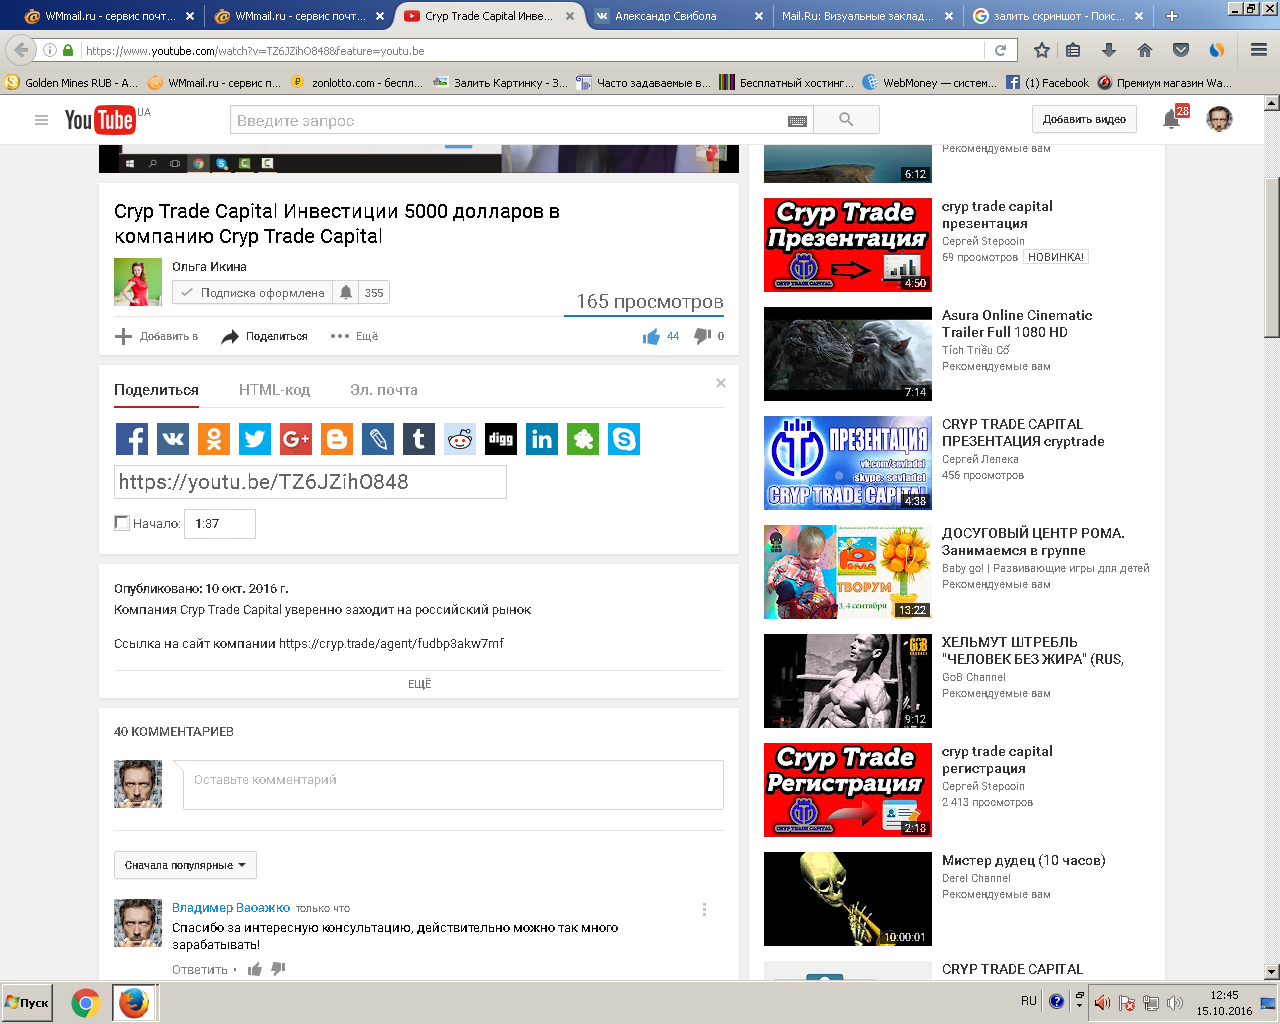The height and width of the screenshot is (1024, 1280).
Task: Switch to the залить скриншот Google tab
Action: point(1058,15)
